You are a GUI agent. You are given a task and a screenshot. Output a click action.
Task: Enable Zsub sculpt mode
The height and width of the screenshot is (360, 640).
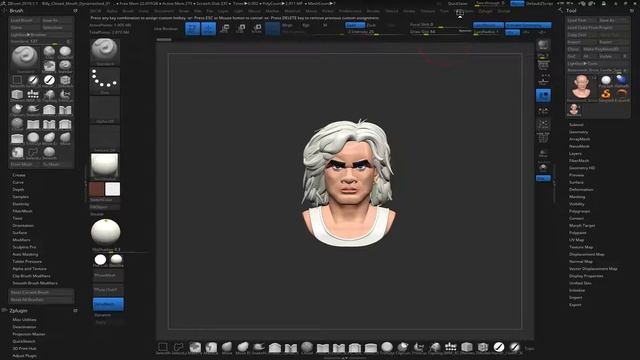(371, 25)
